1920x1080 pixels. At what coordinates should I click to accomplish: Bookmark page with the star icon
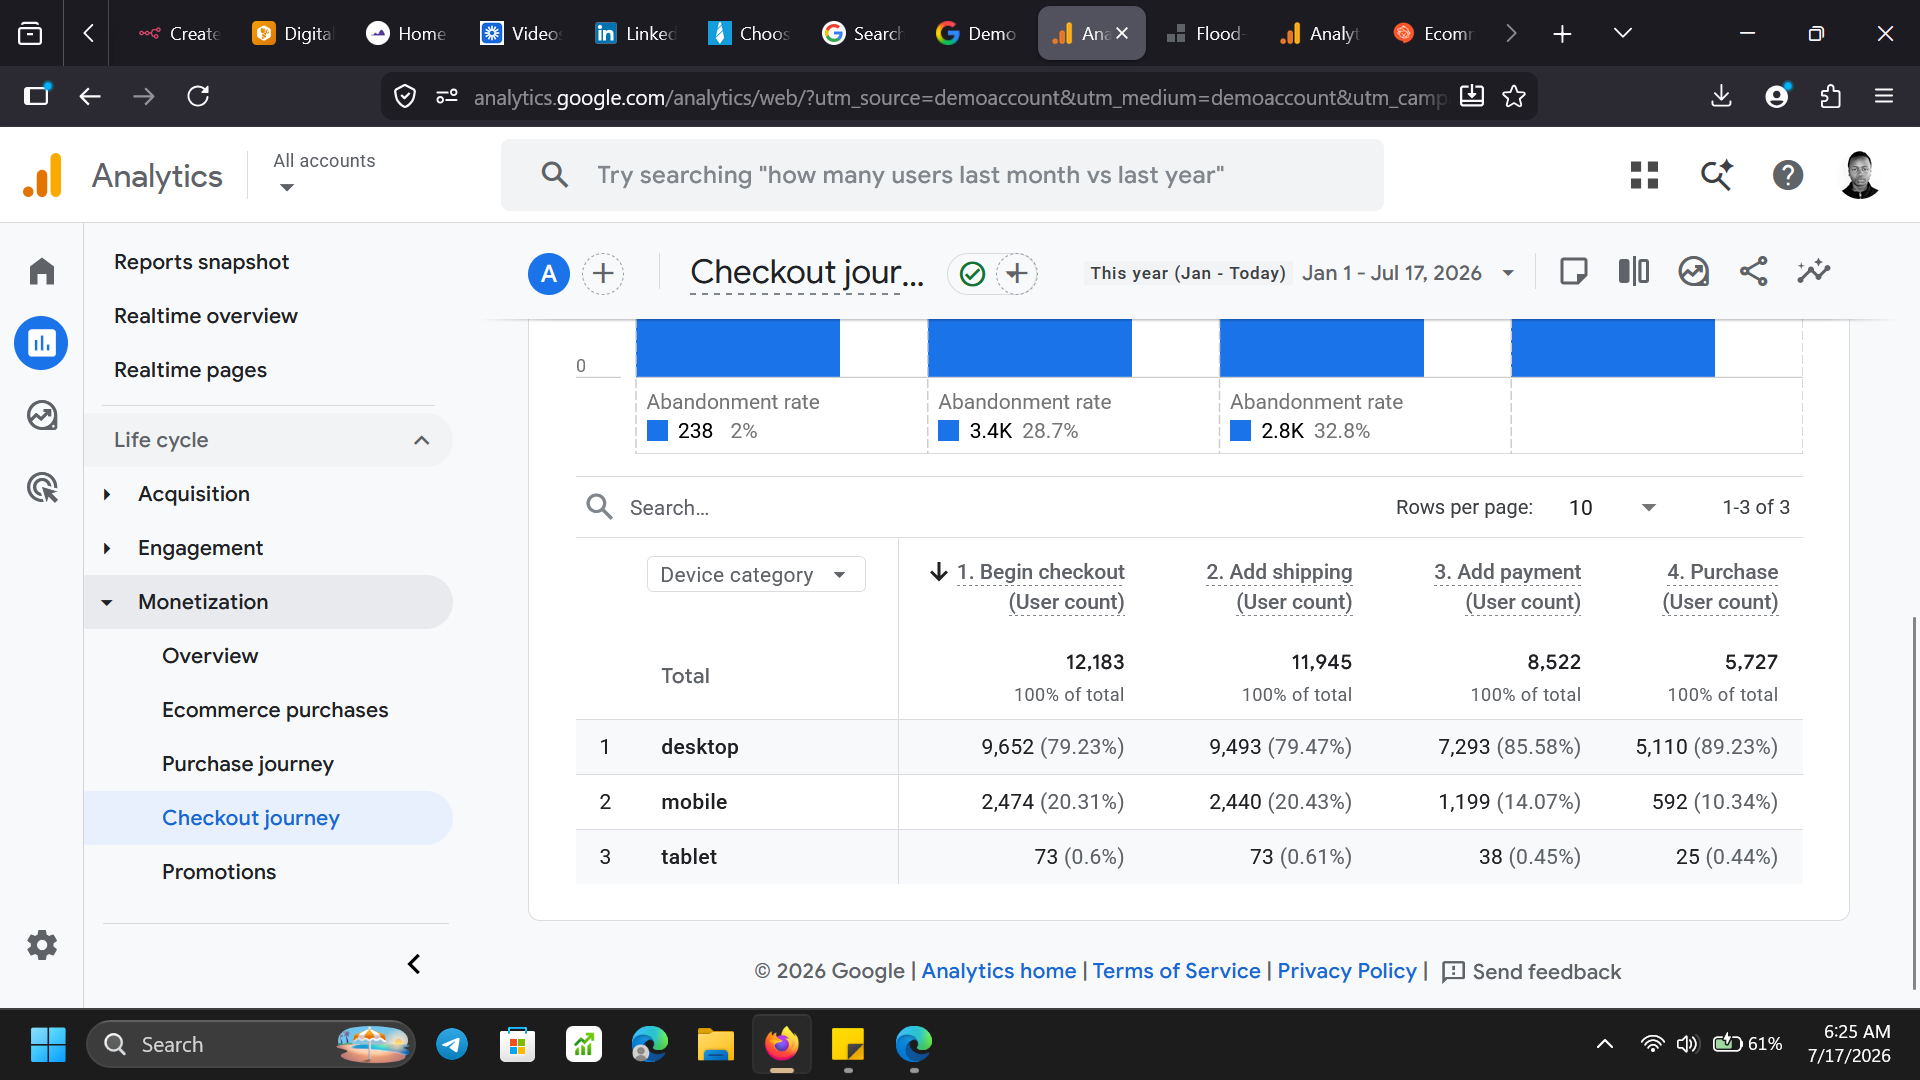tap(1514, 96)
